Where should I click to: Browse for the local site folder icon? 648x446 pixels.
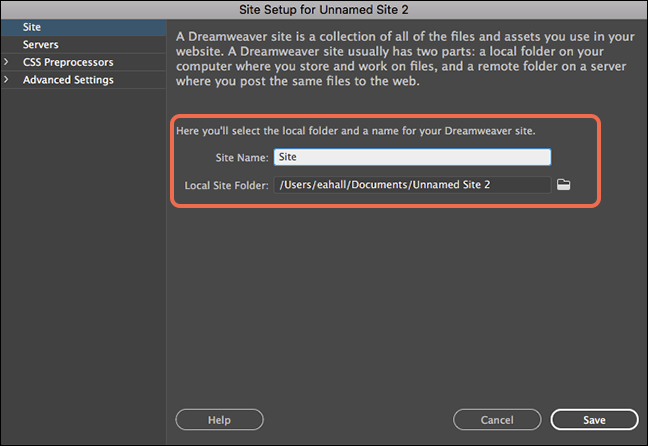(563, 184)
